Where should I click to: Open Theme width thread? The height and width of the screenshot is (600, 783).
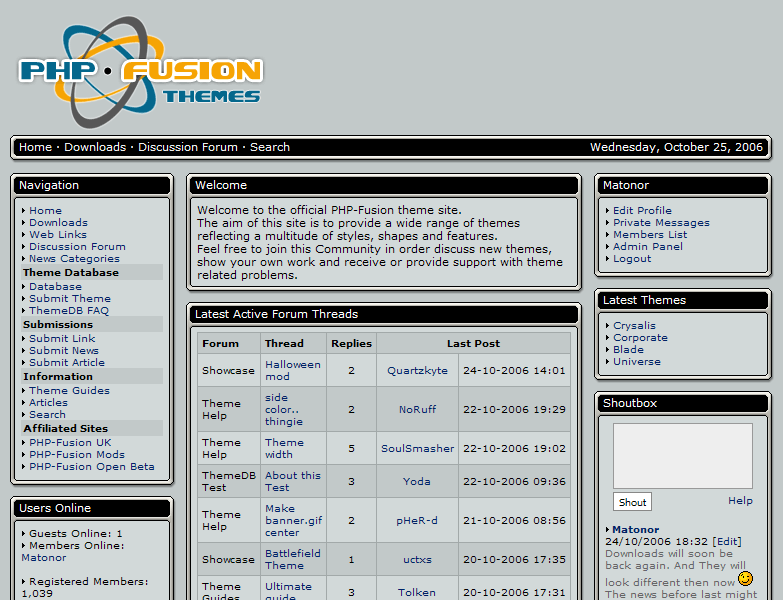[x=284, y=448]
